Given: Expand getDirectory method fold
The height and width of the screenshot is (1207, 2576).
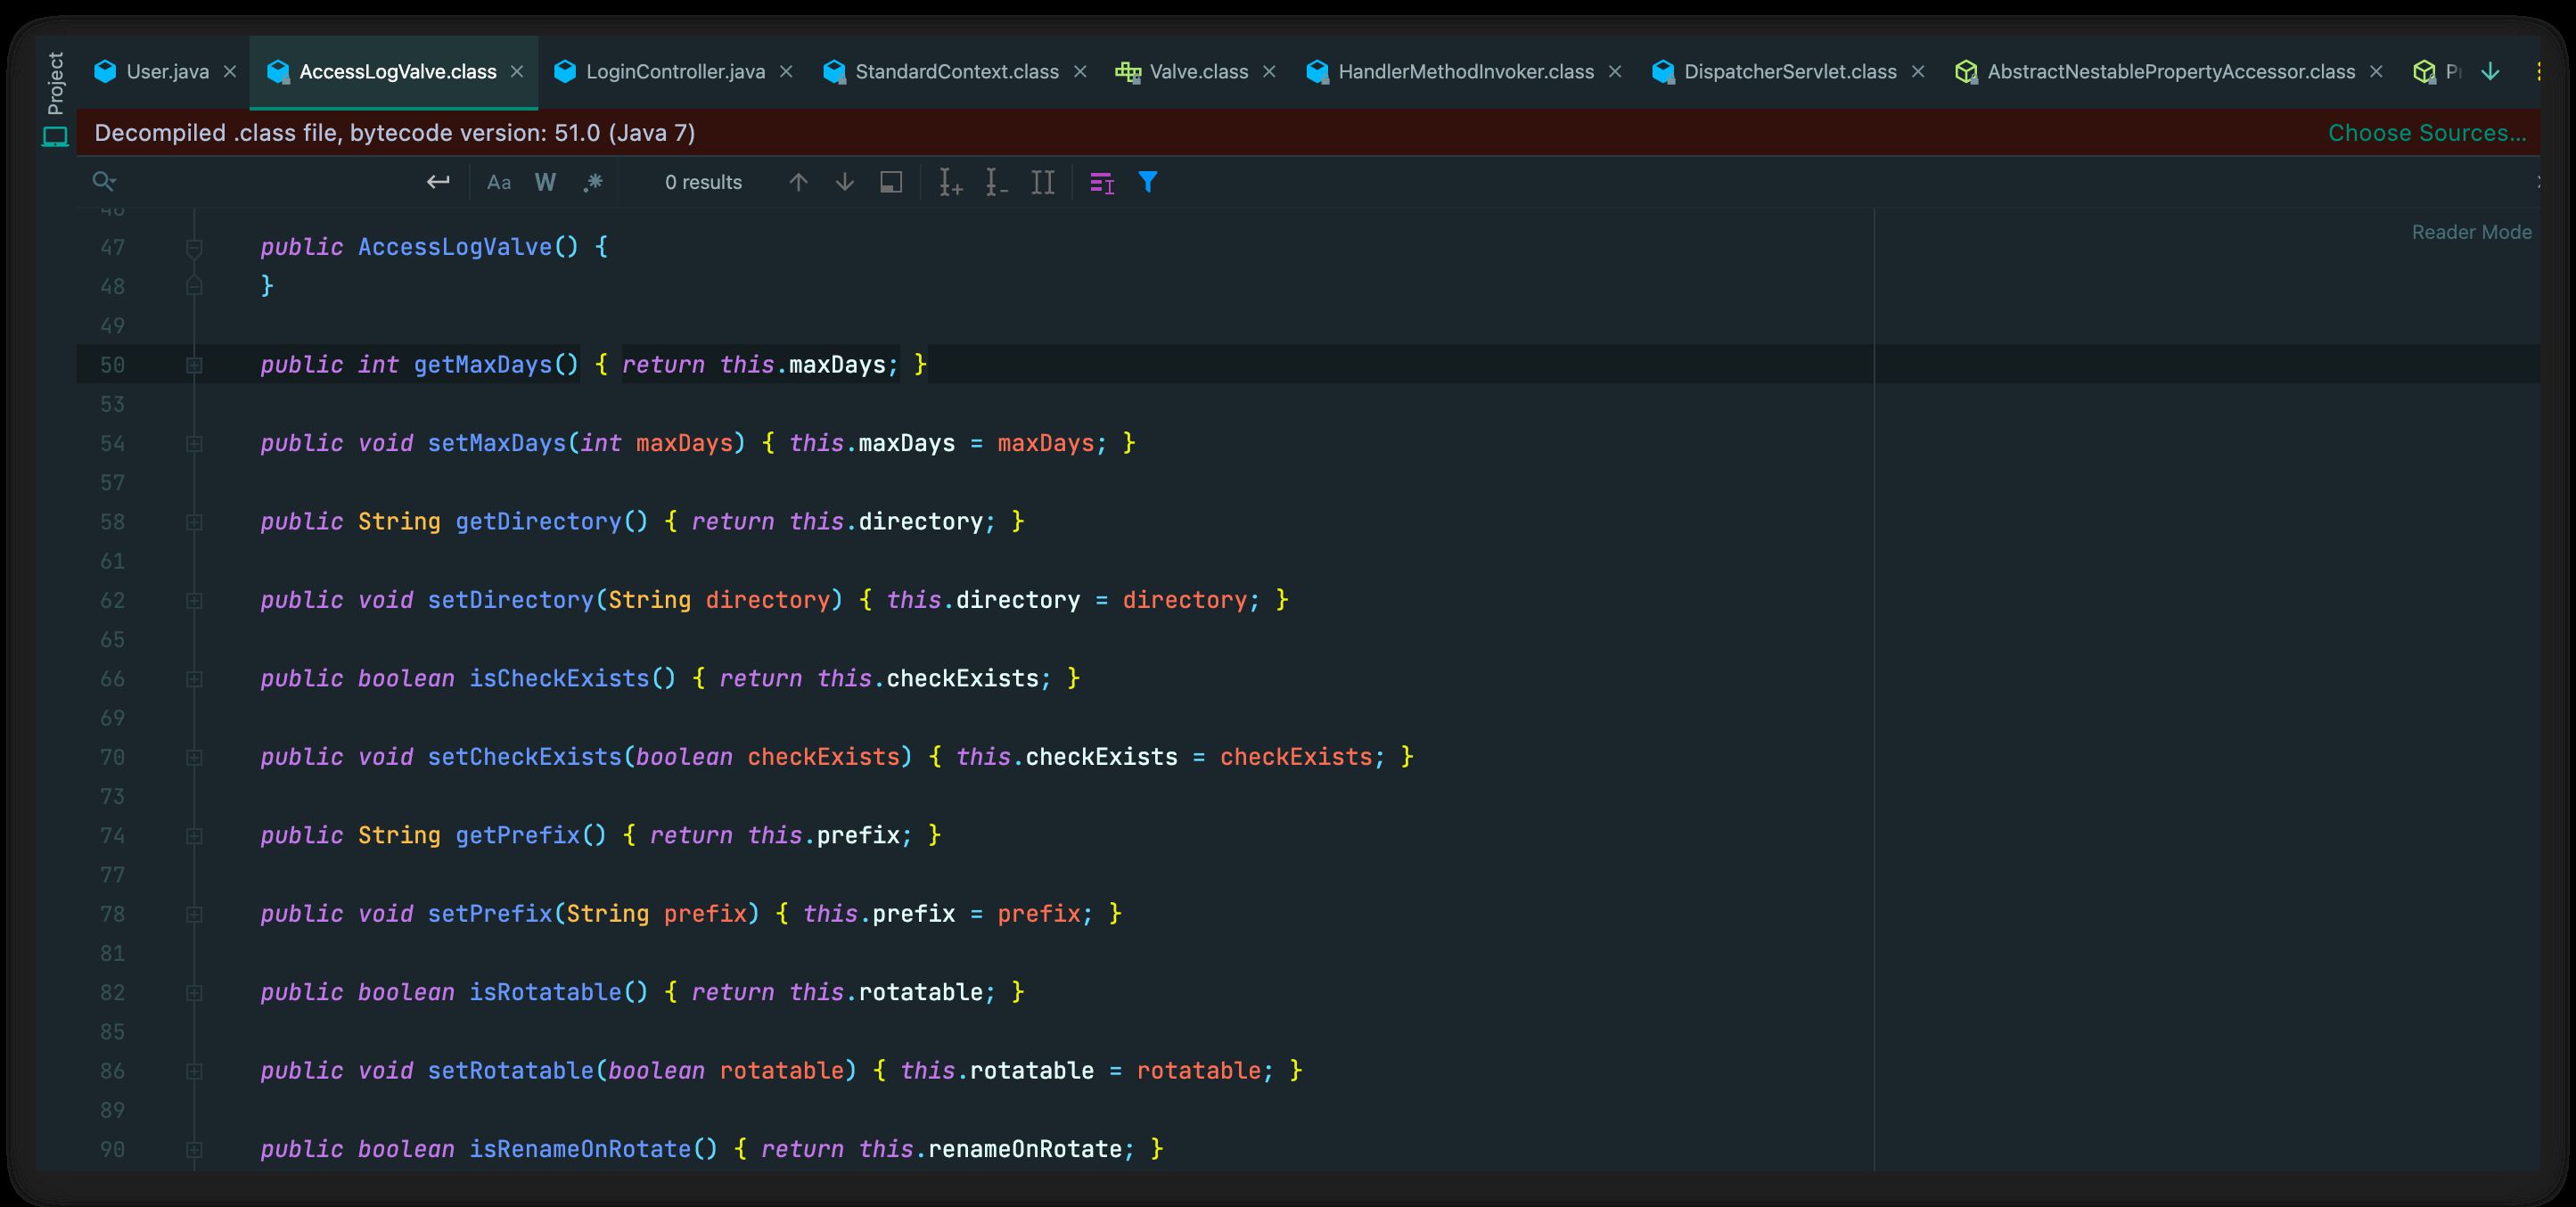Looking at the screenshot, I should [x=194, y=522].
